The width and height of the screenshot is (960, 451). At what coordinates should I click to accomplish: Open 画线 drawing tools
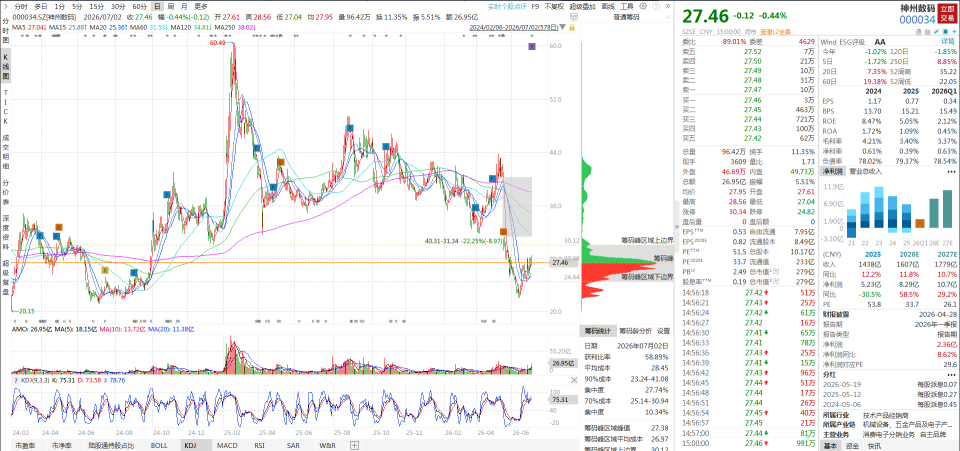click(608, 6)
